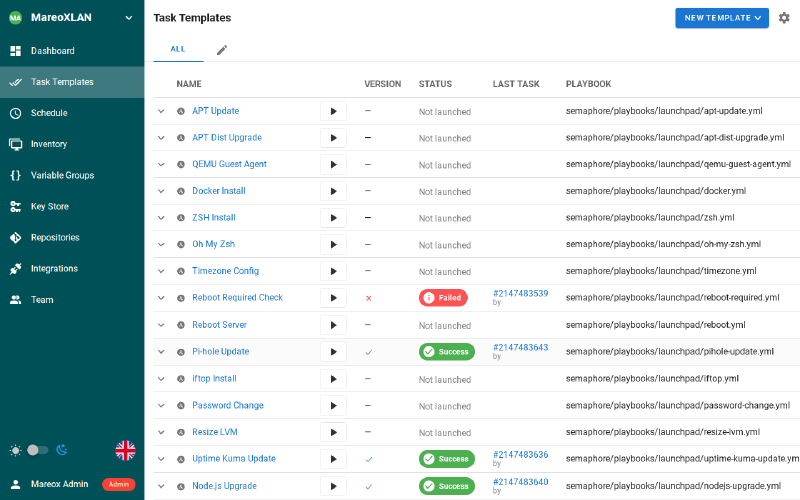Open the Key Store page

point(72,207)
